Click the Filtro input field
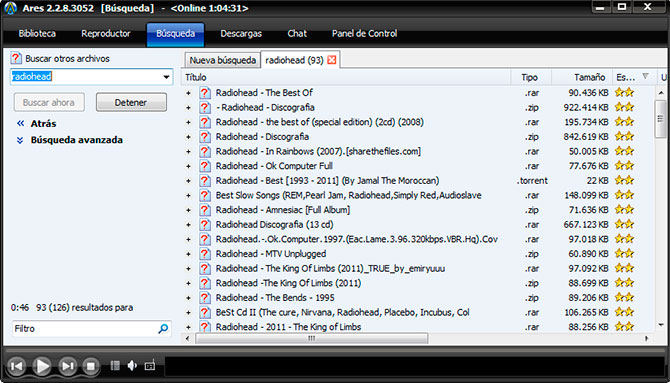Viewport: 670px width, 383px height. point(85,329)
